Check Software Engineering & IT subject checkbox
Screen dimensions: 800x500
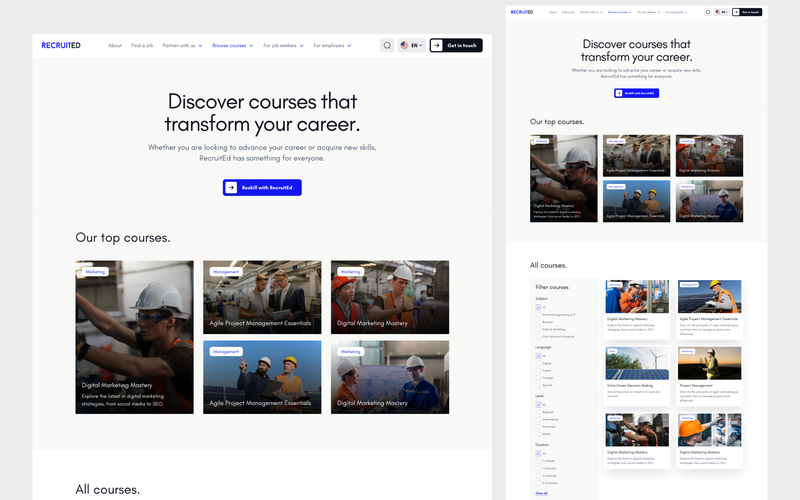pyautogui.click(x=538, y=315)
